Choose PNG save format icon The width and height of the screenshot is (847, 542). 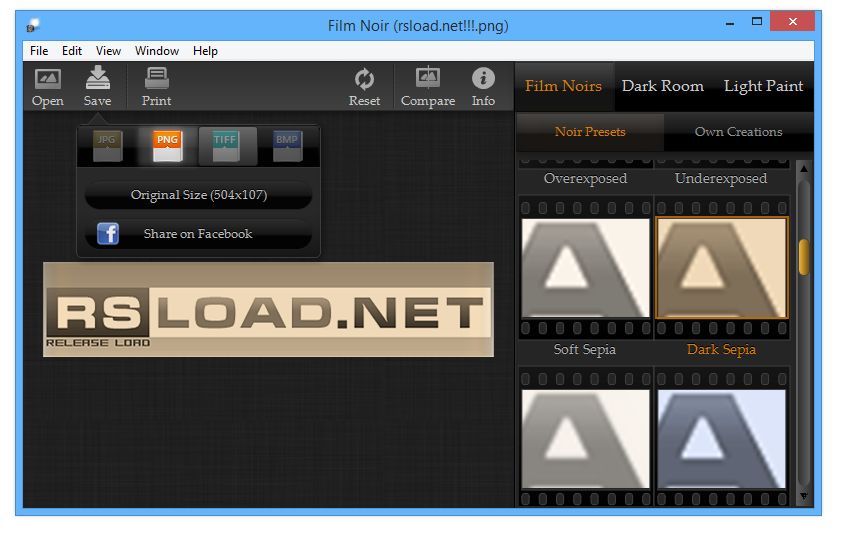point(167,146)
